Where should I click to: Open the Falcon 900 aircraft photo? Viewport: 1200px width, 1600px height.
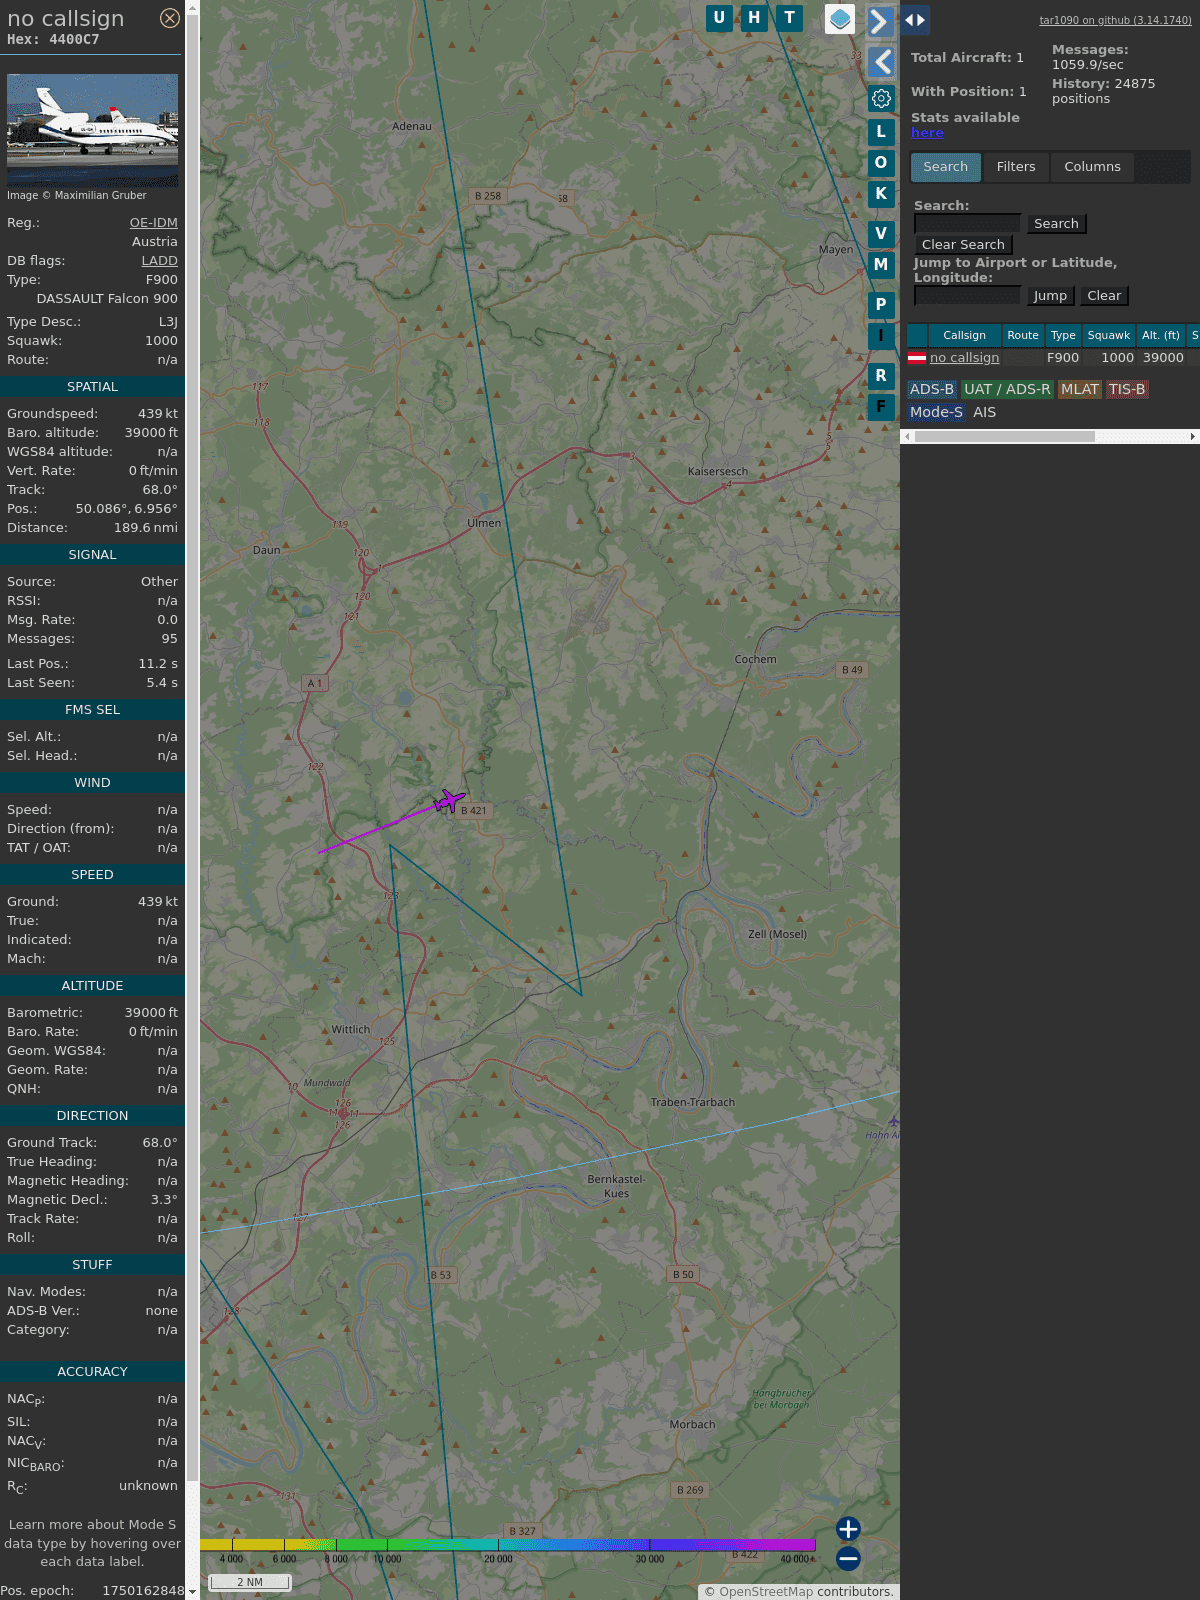pyautogui.click(x=92, y=130)
